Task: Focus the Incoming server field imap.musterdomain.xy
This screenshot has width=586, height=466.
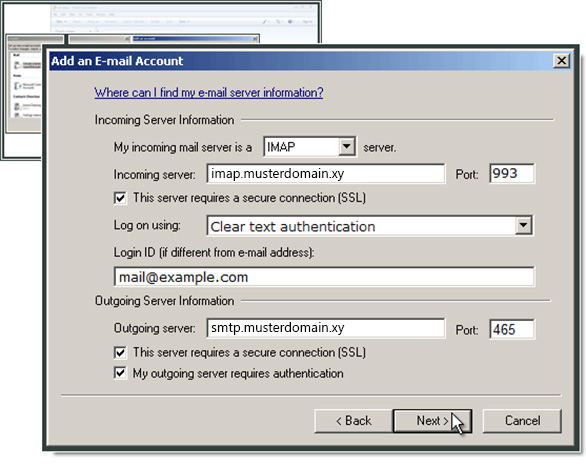Action: pyautogui.click(x=326, y=174)
